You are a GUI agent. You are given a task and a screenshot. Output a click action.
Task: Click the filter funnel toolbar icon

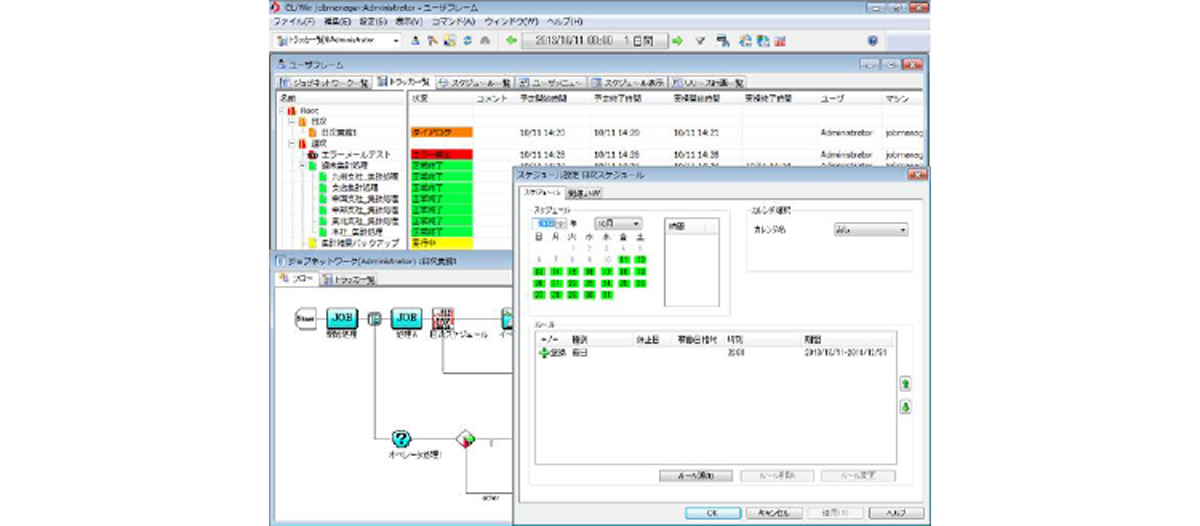[x=700, y=41]
